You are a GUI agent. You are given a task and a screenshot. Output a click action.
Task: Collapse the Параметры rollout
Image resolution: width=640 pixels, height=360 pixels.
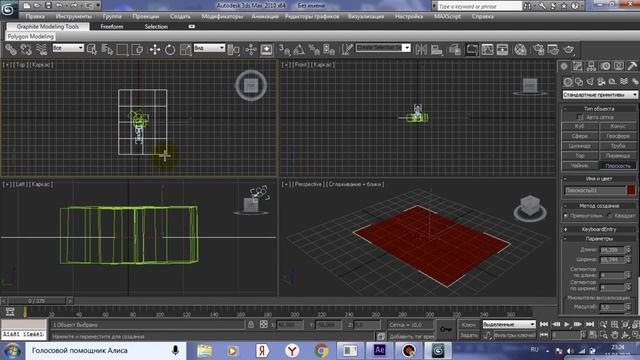[x=599, y=239]
